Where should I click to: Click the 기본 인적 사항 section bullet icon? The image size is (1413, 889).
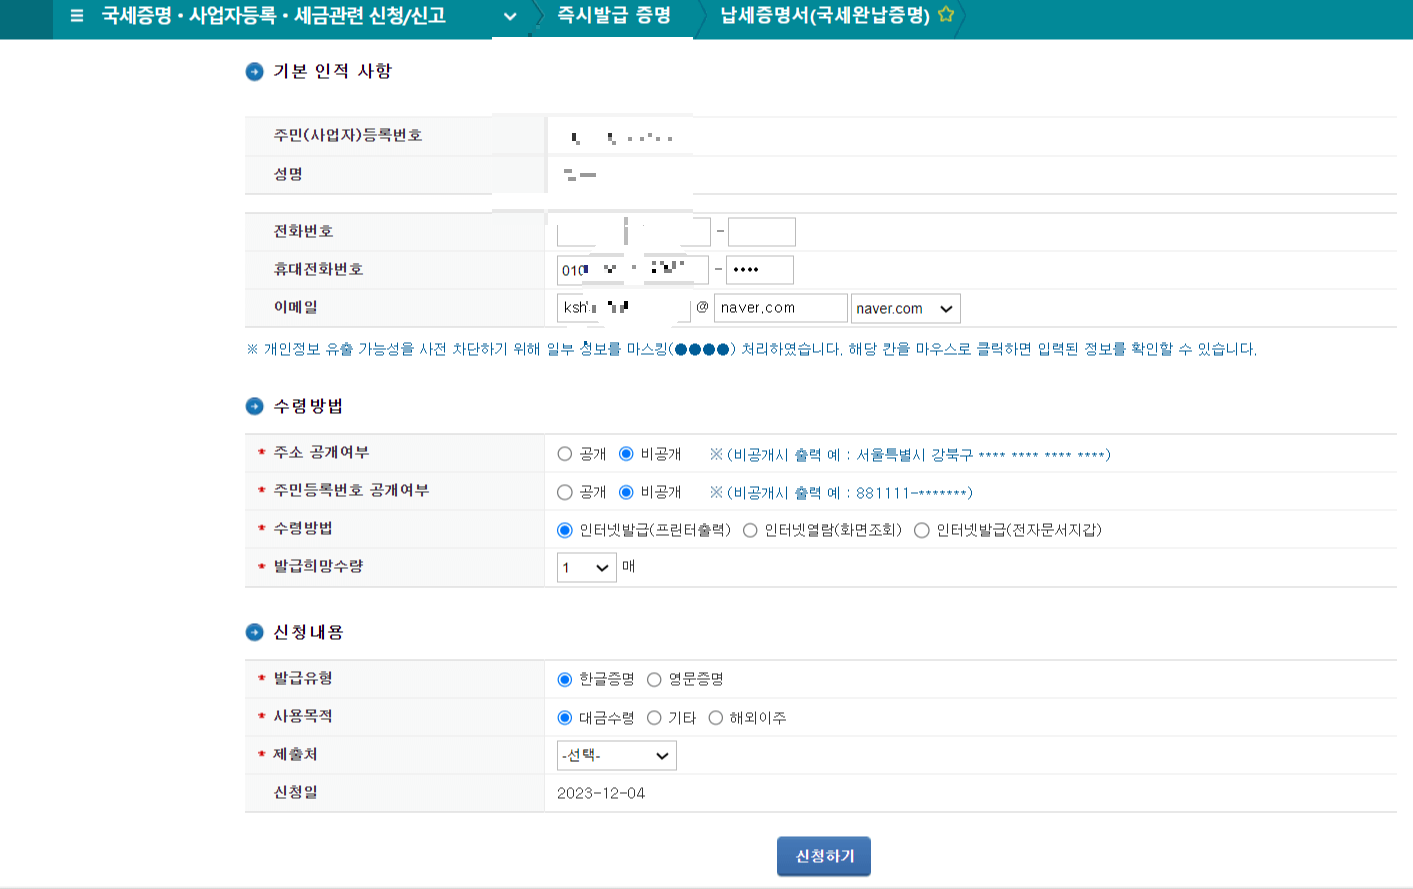click(x=254, y=71)
